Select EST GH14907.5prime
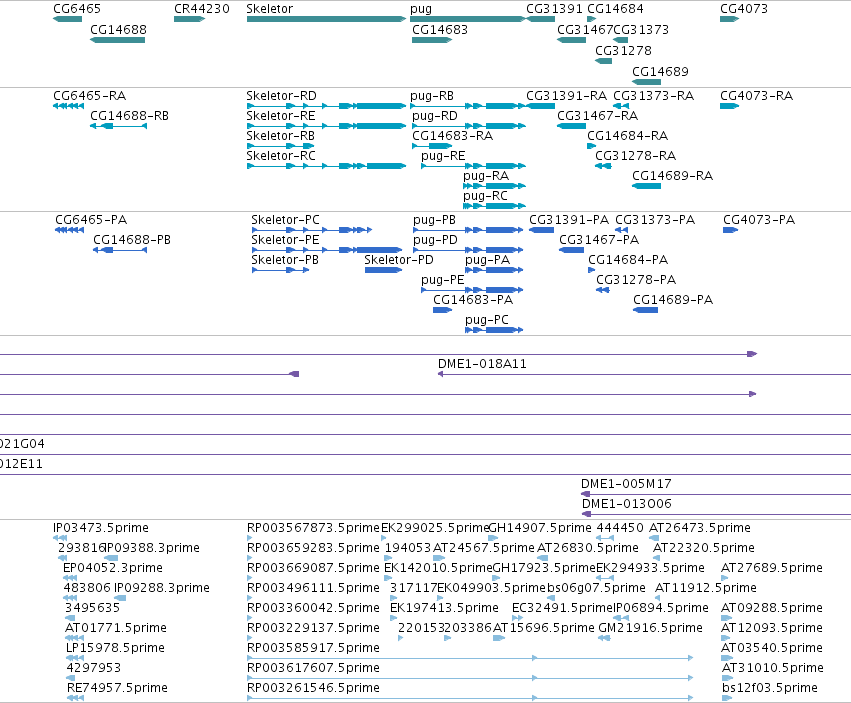Viewport: 851px width, 703px height. [x=493, y=539]
